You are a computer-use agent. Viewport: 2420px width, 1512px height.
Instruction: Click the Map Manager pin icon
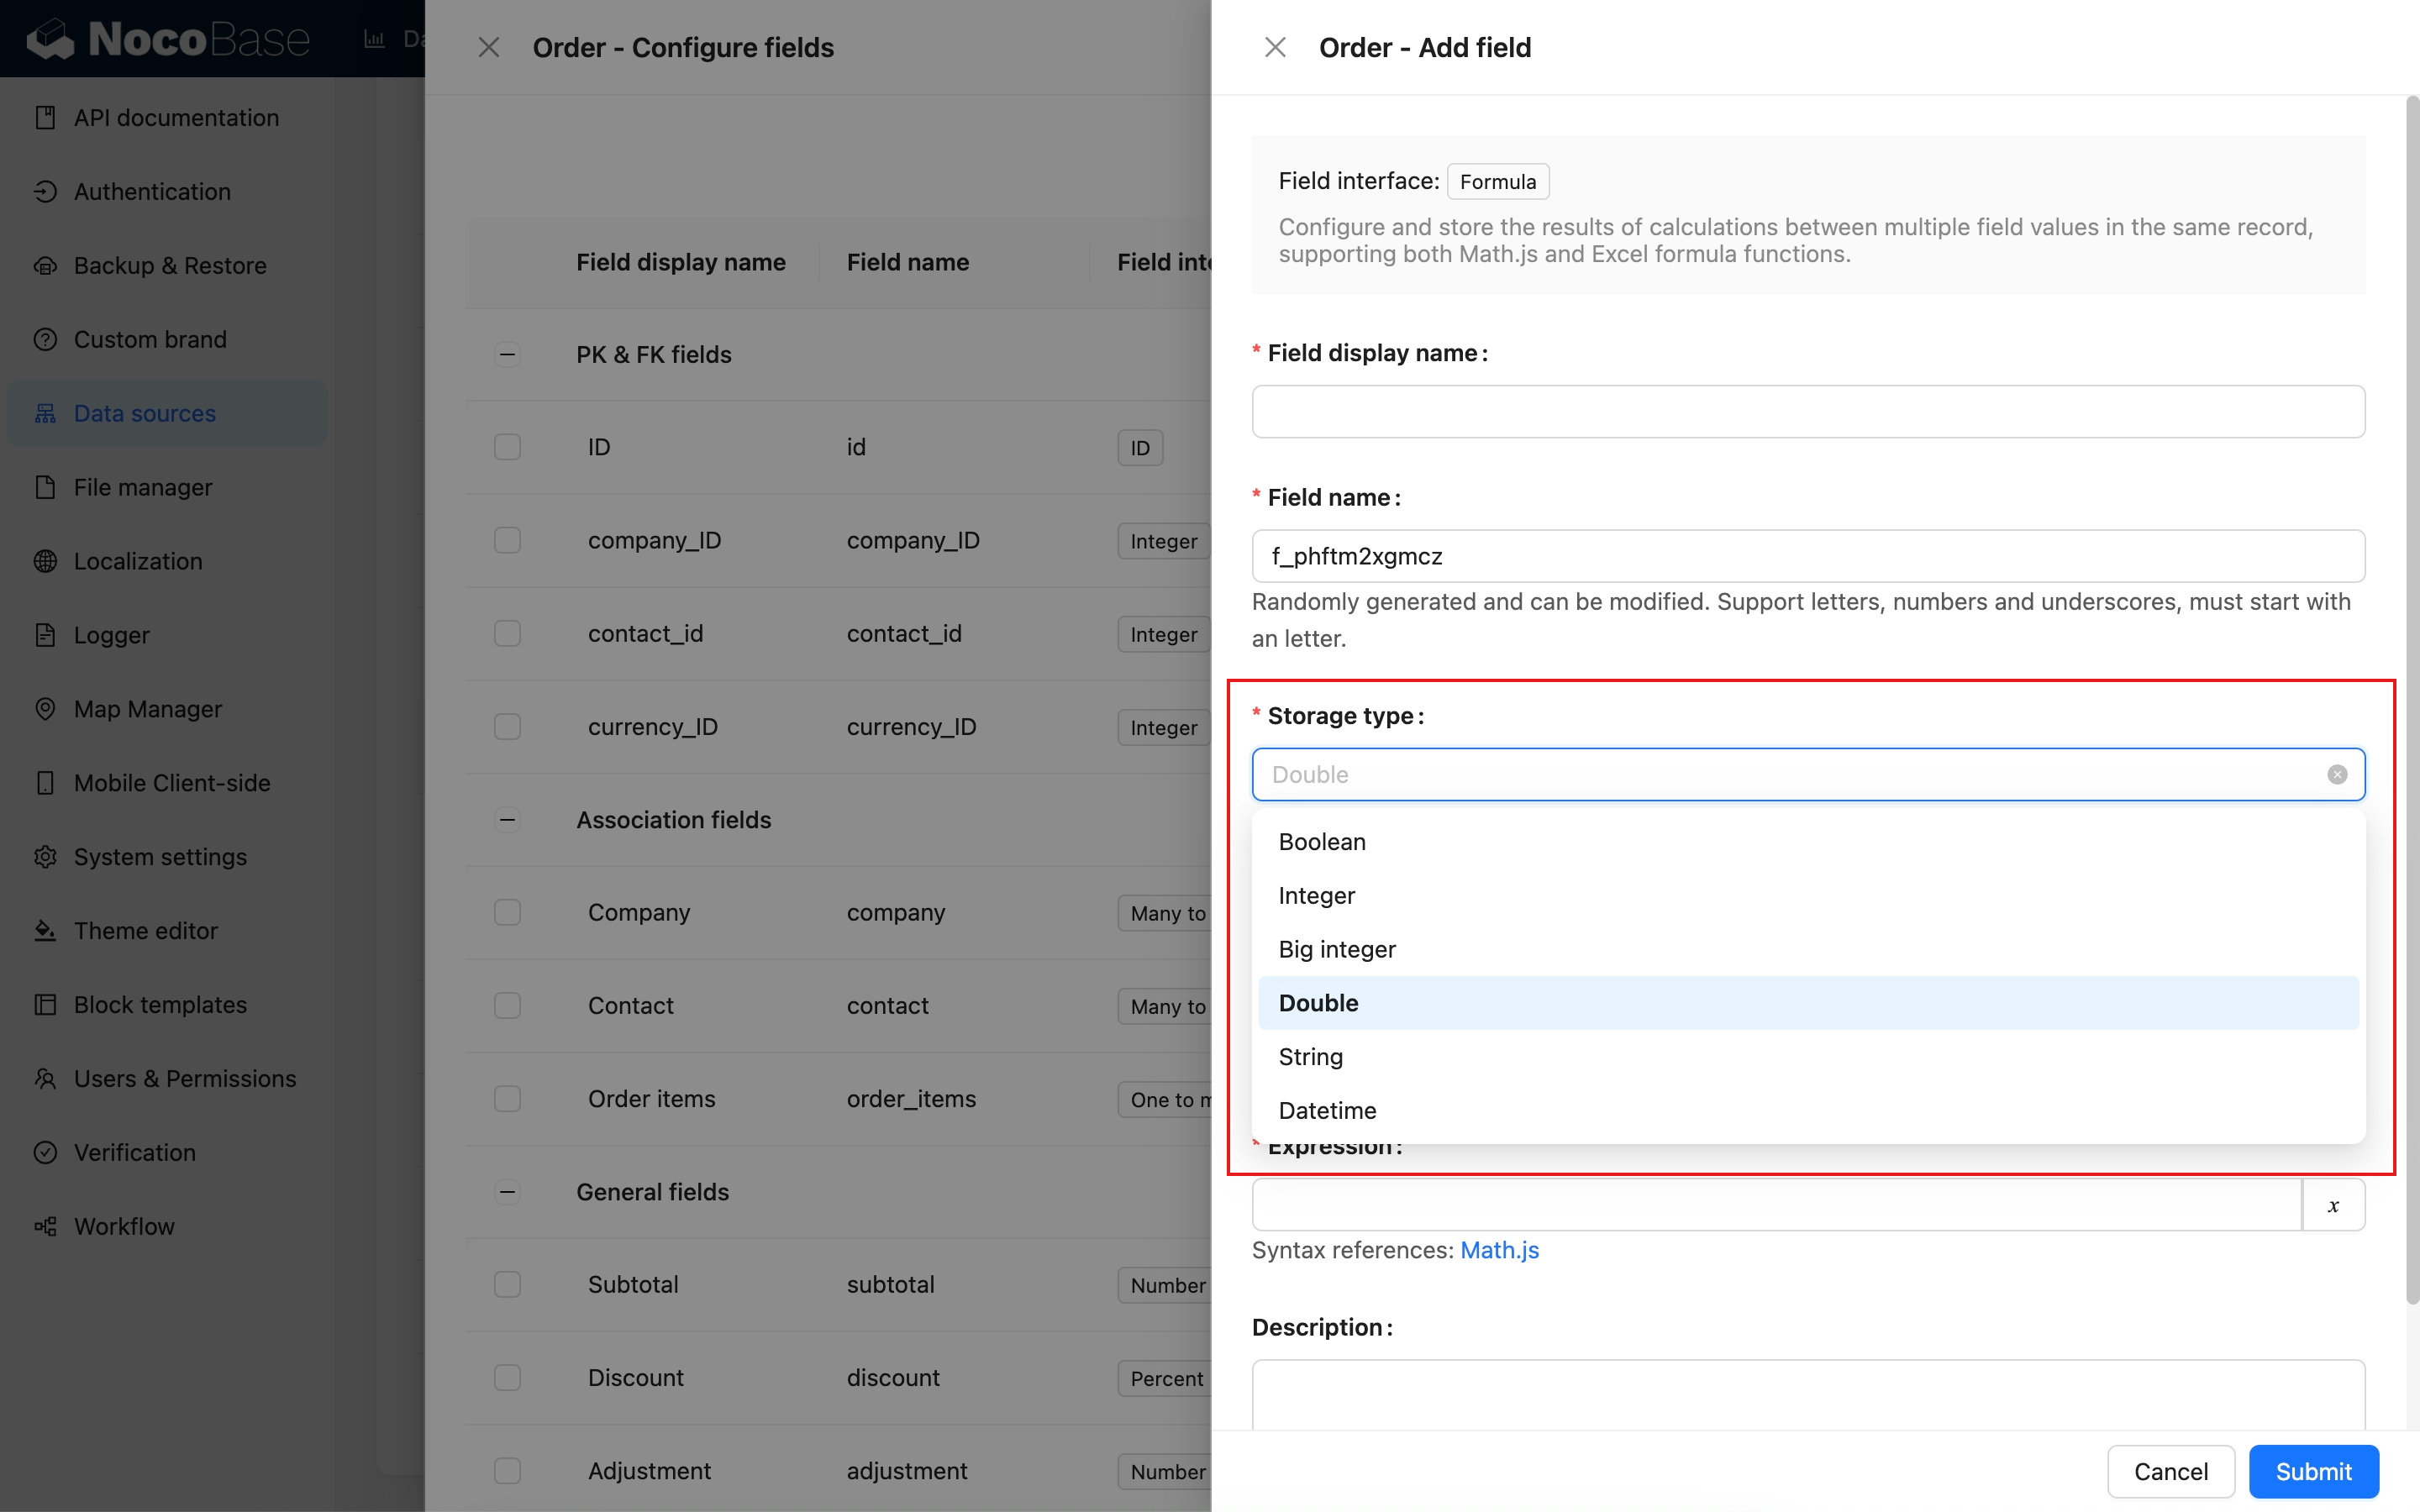click(x=45, y=709)
